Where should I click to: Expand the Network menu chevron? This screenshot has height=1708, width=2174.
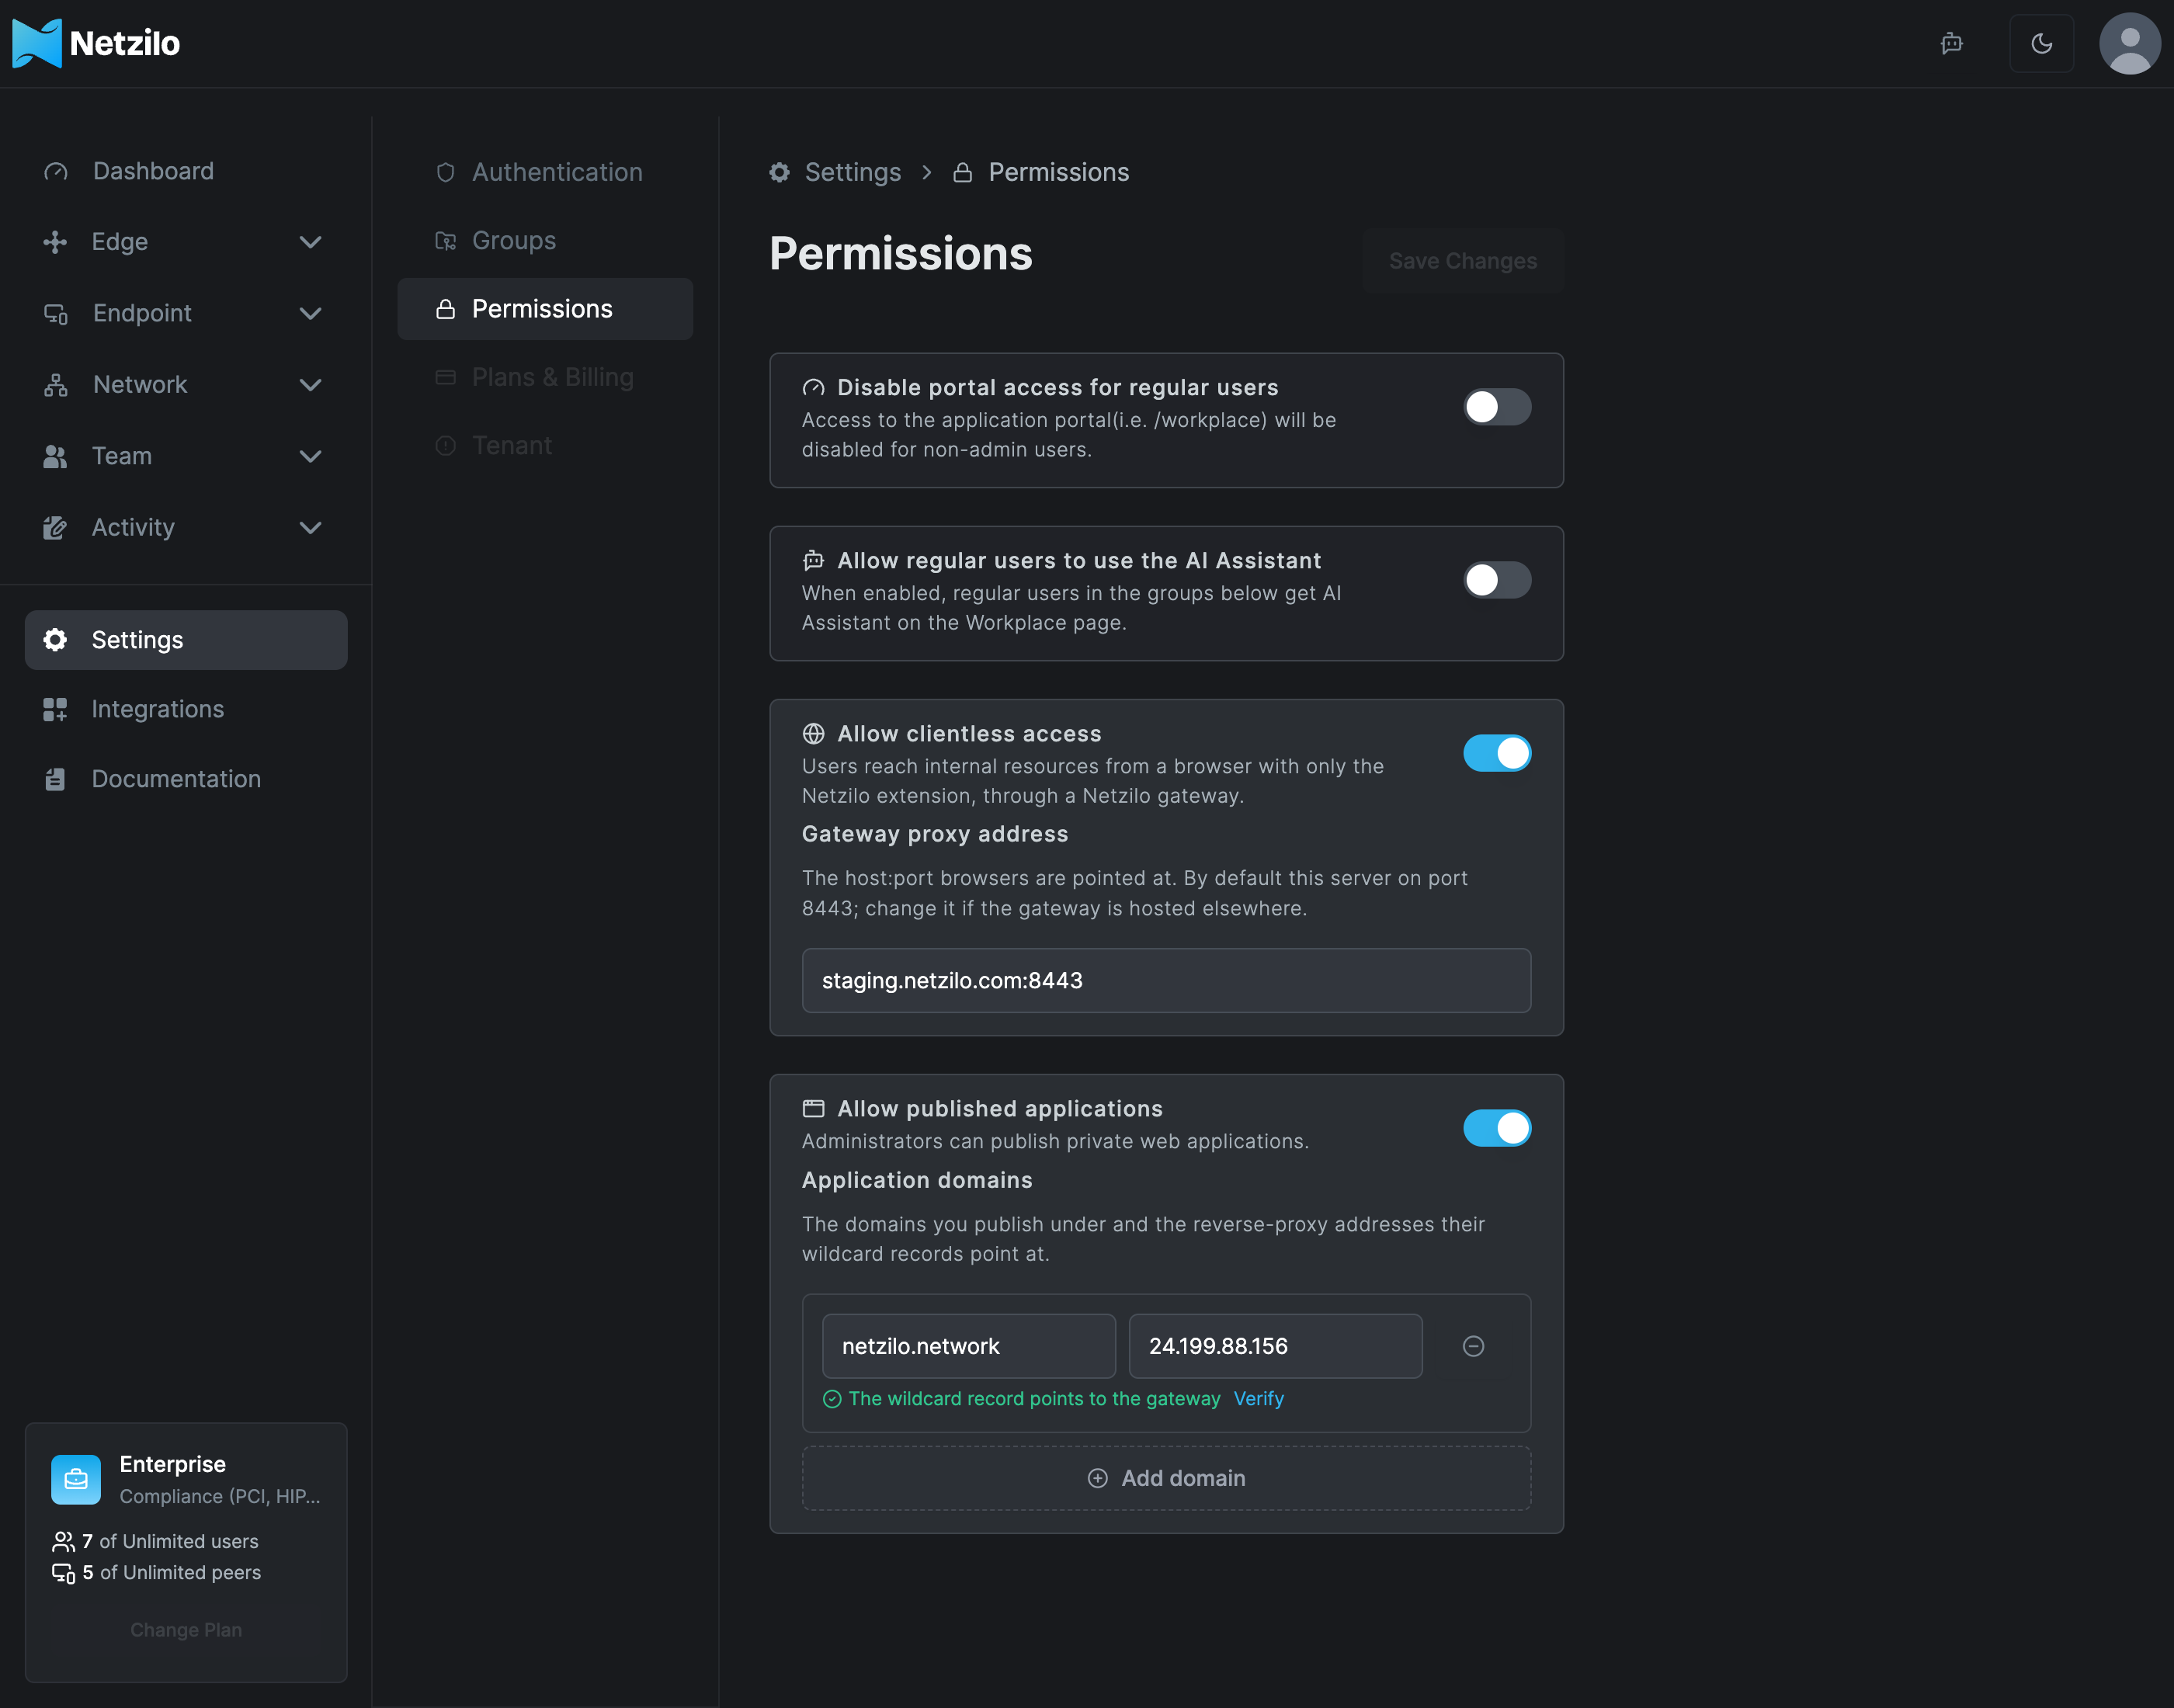tap(311, 385)
